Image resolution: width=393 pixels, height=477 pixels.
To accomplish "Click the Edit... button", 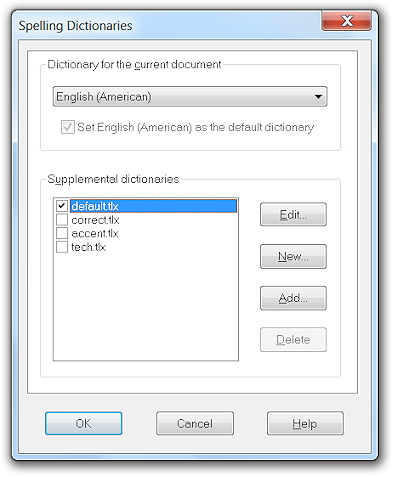I will tap(293, 214).
